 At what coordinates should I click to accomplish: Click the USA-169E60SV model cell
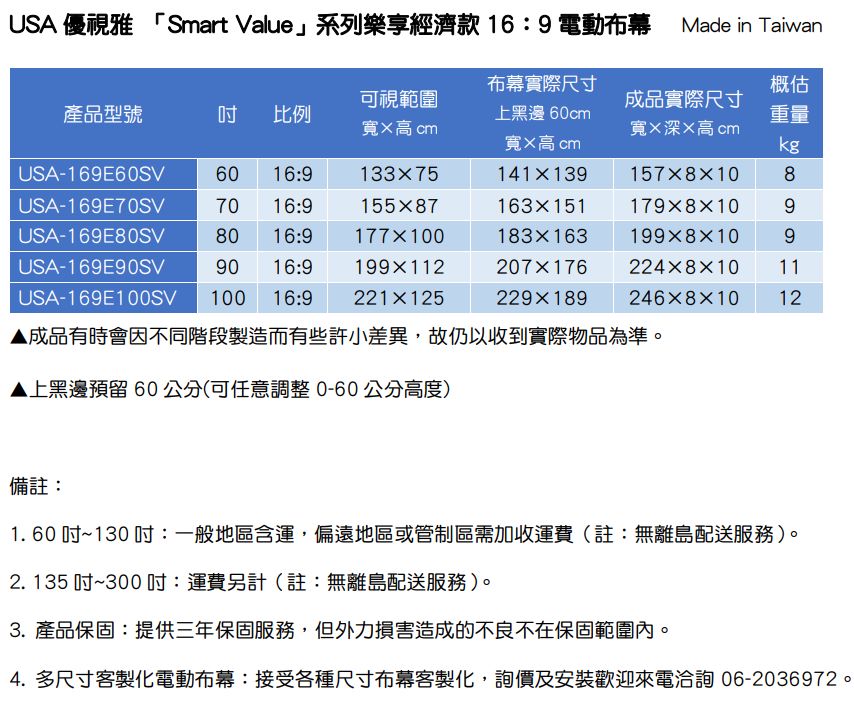(91, 175)
